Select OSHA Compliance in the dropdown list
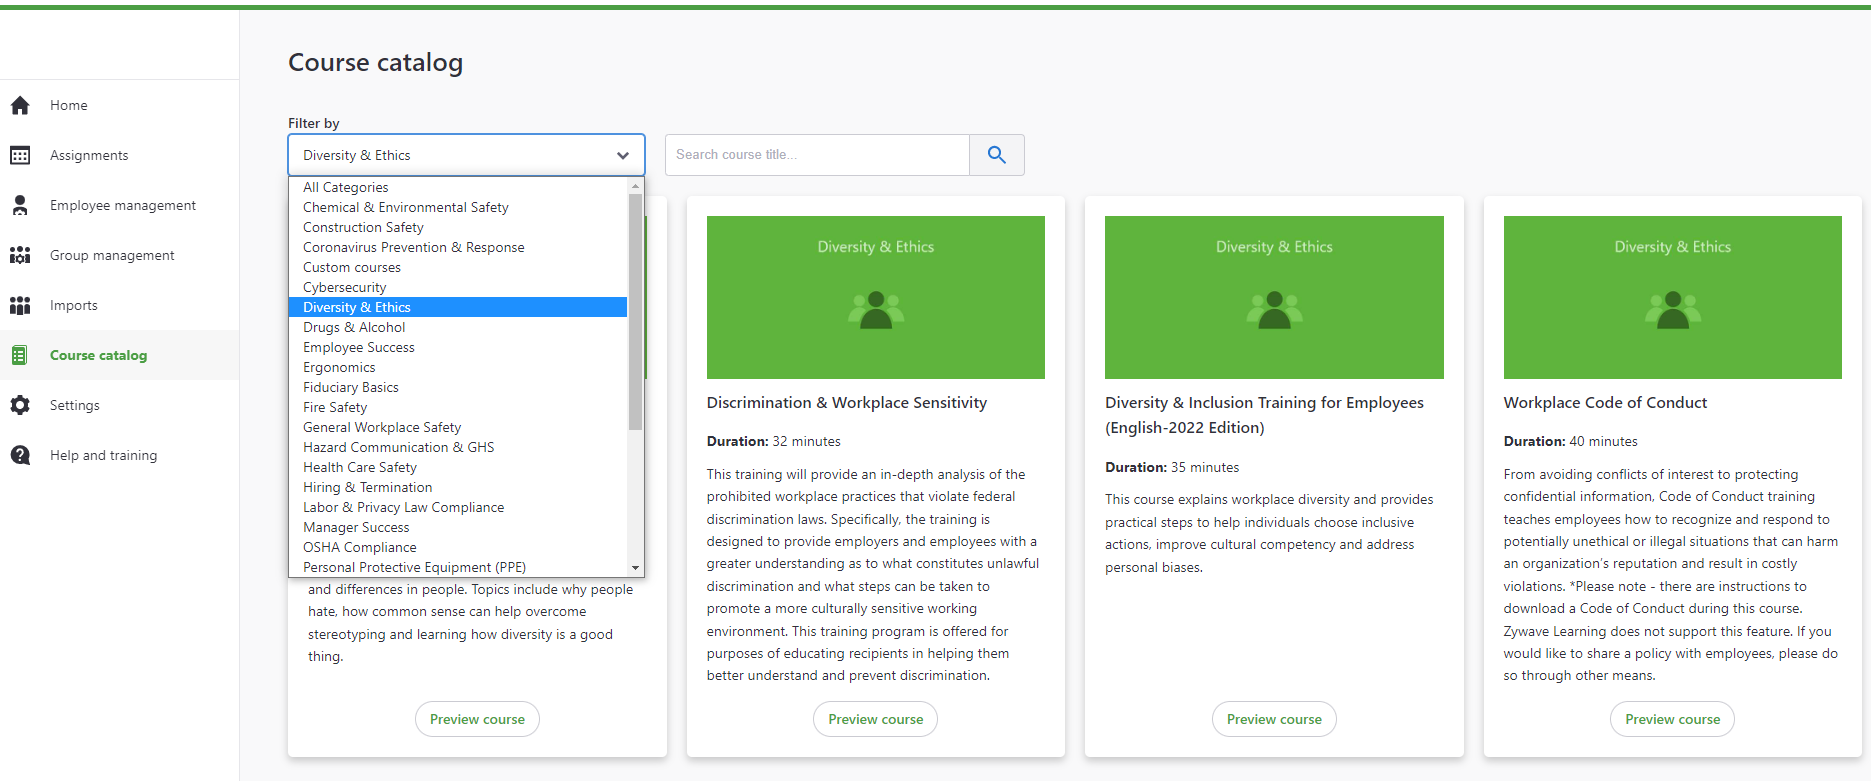The height and width of the screenshot is (781, 1871). (359, 547)
